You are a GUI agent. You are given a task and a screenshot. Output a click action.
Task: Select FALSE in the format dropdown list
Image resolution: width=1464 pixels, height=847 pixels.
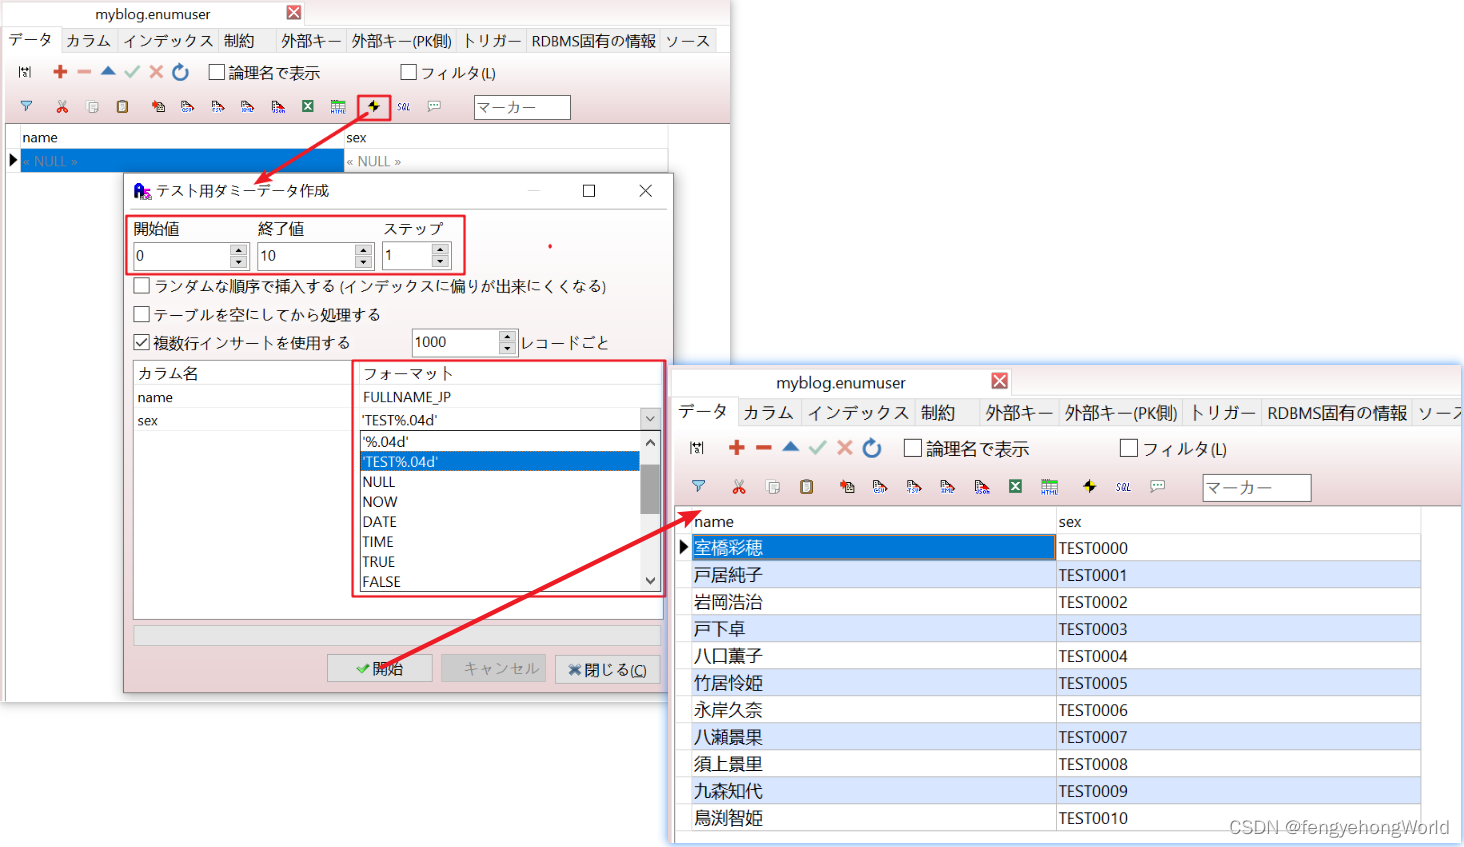tap(500, 582)
